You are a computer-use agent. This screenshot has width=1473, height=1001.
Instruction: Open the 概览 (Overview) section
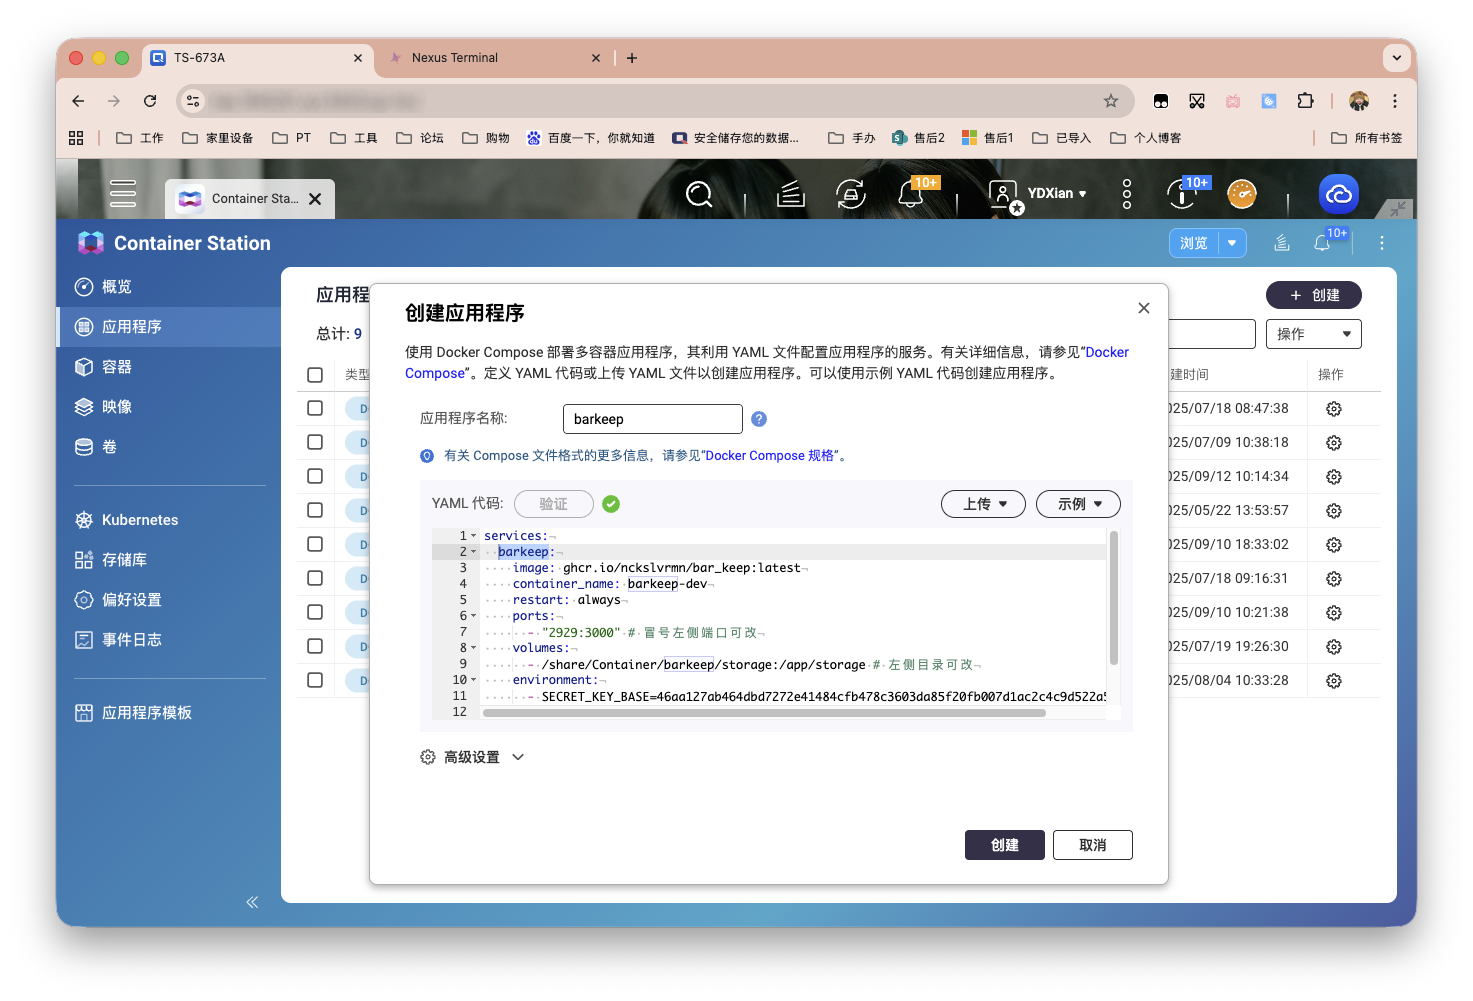[x=115, y=286]
